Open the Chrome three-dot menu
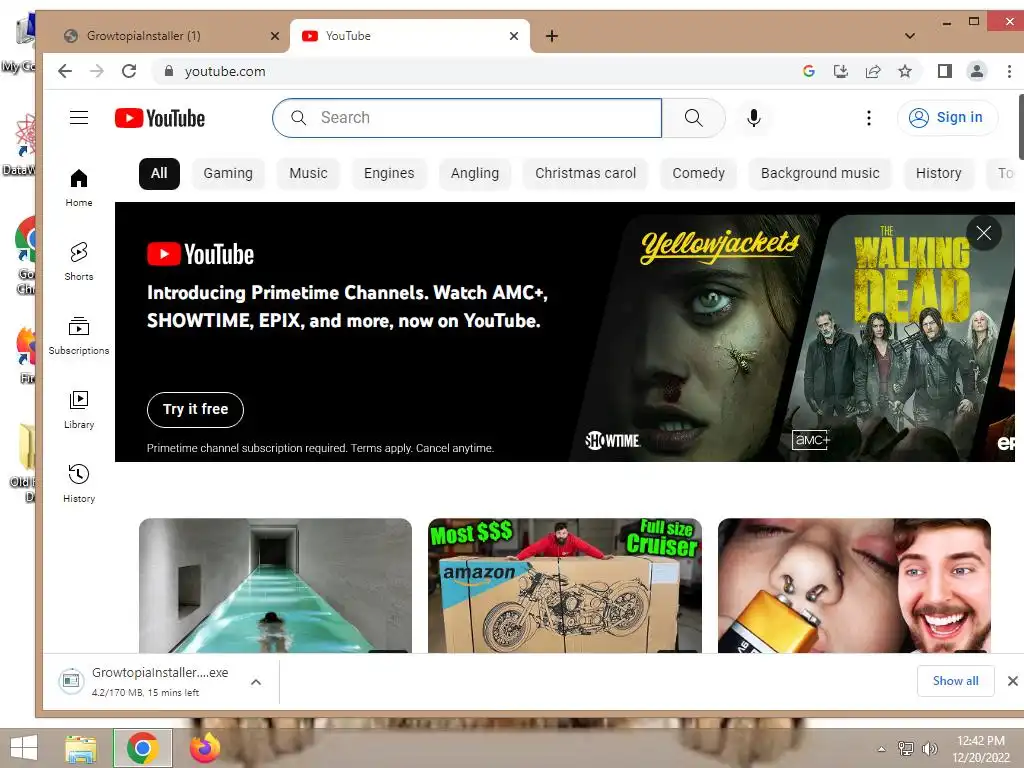The image size is (1024, 768). point(1009,71)
